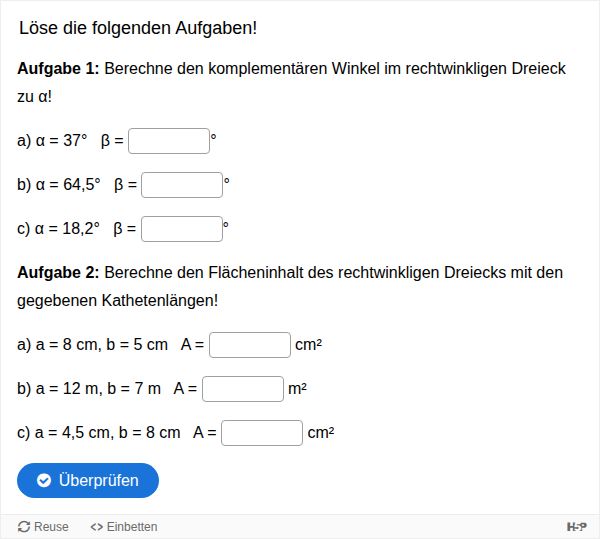Image resolution: width=600 pixels, height=539 pixels.
Task: Select area field for a = 8 cm
Action: 250,345
